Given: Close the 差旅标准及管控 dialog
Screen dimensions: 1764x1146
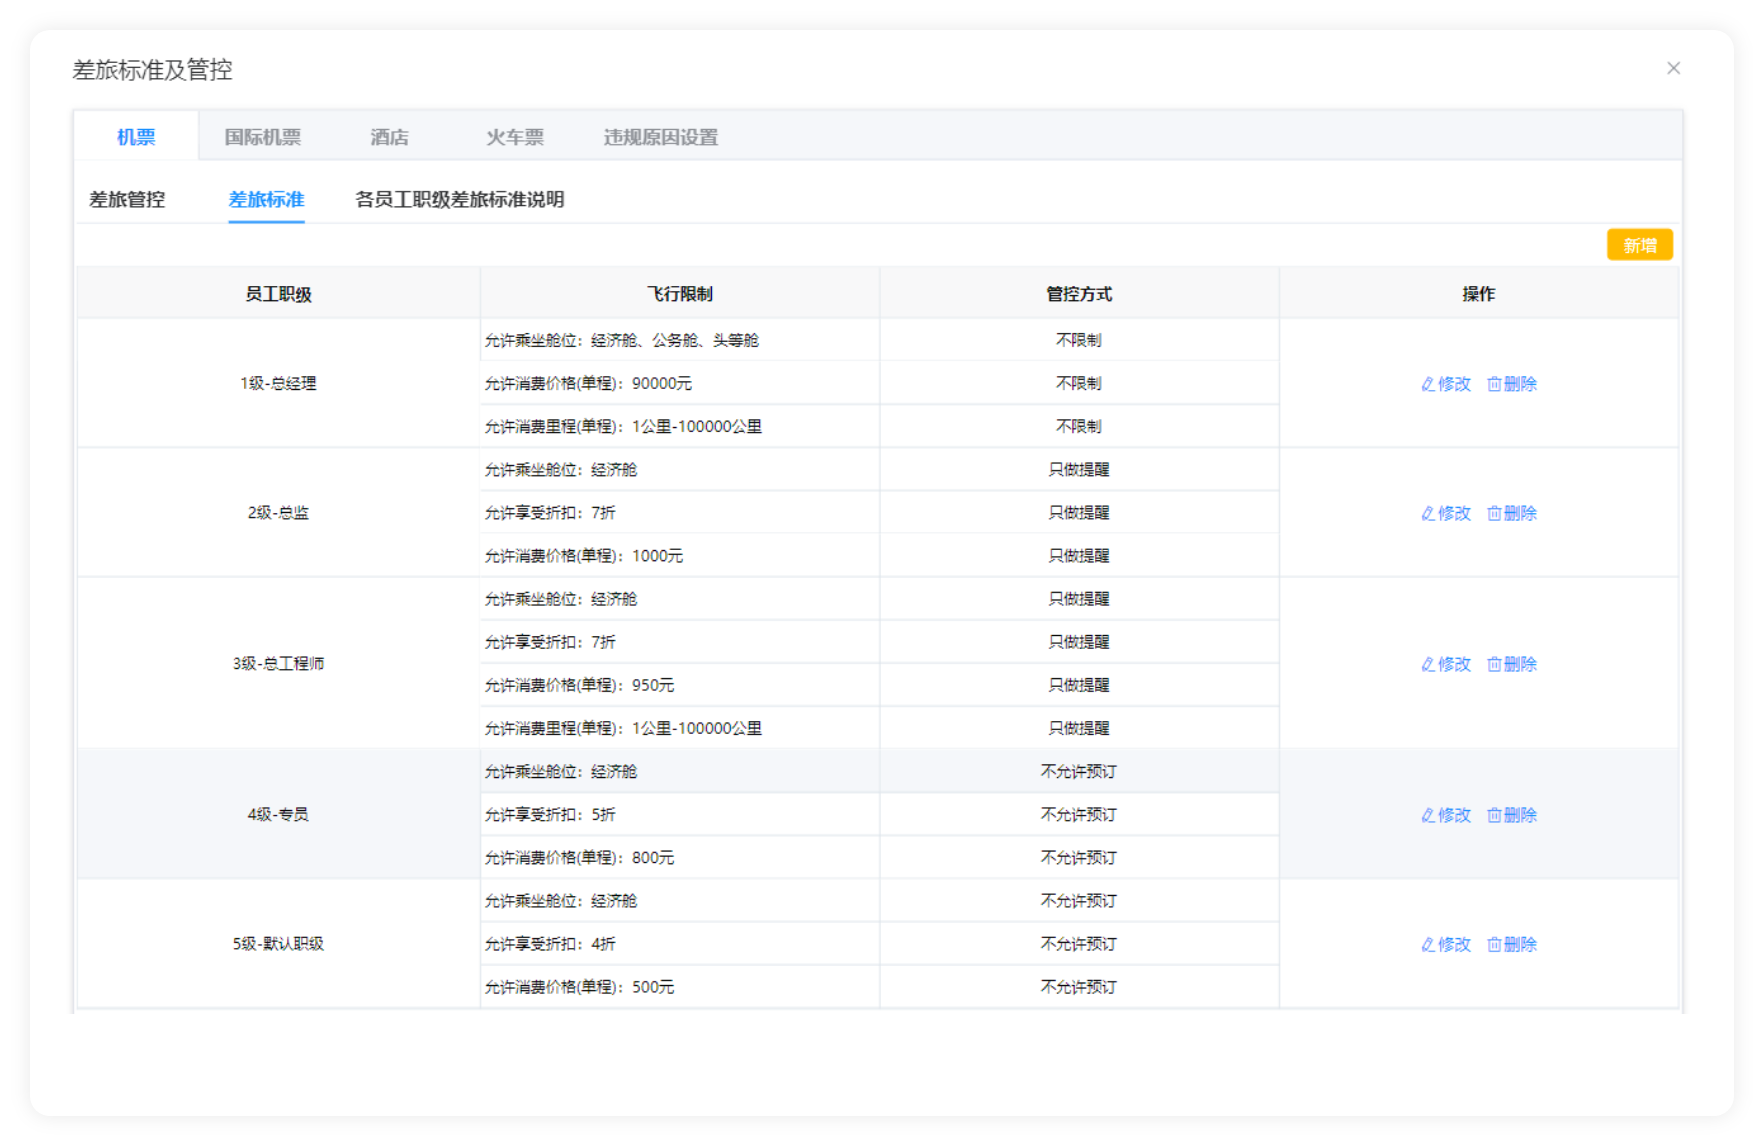Looking at the screenshot, I should point(1673,68).
